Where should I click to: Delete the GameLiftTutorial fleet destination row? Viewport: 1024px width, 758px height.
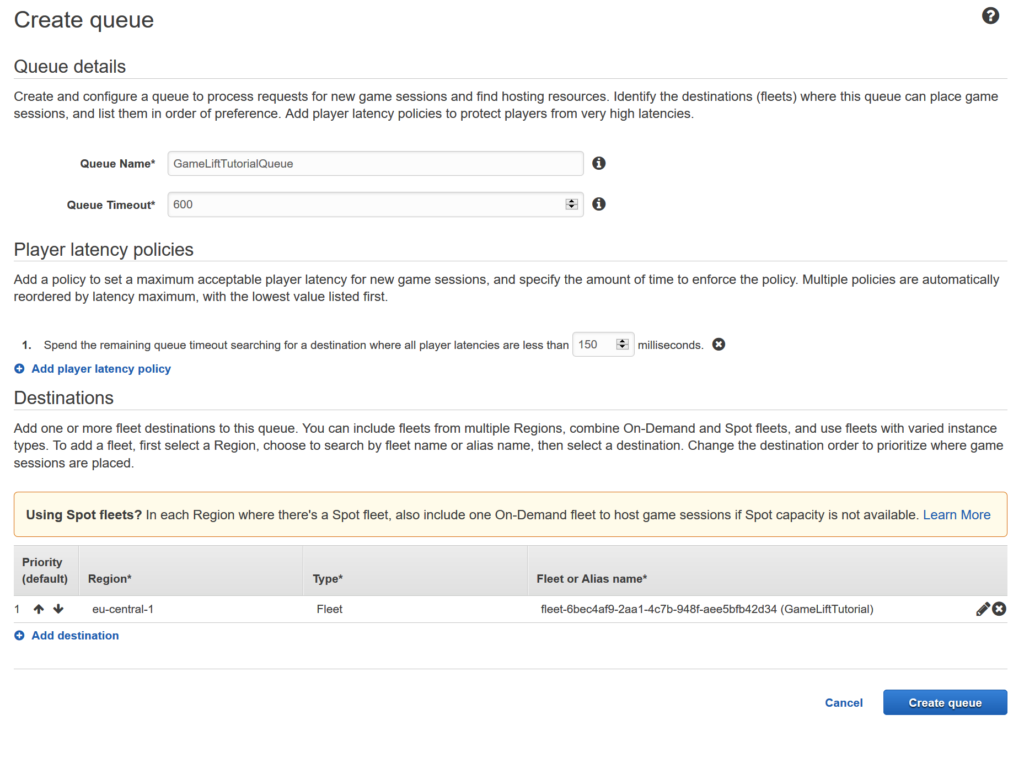(999, 609)
